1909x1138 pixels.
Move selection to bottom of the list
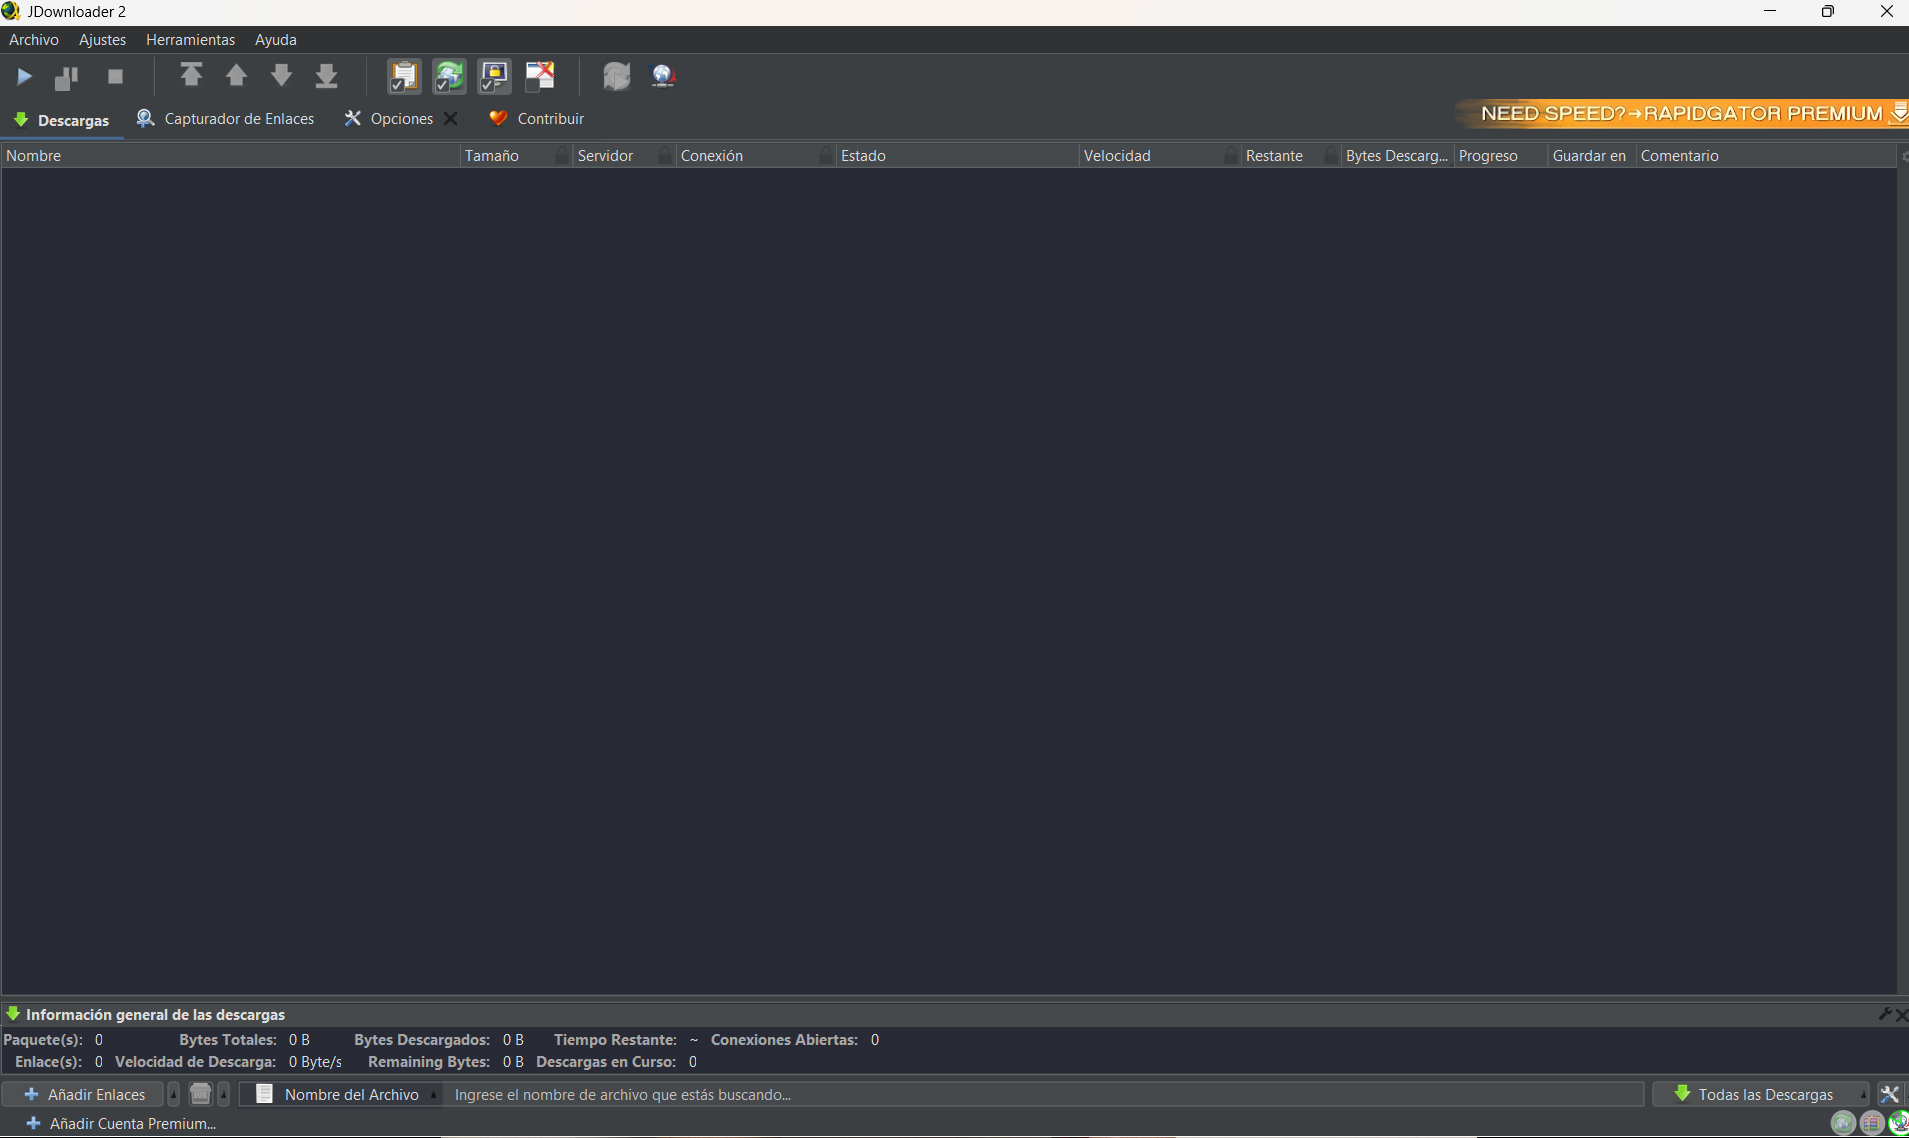click(x=326, y=76)
